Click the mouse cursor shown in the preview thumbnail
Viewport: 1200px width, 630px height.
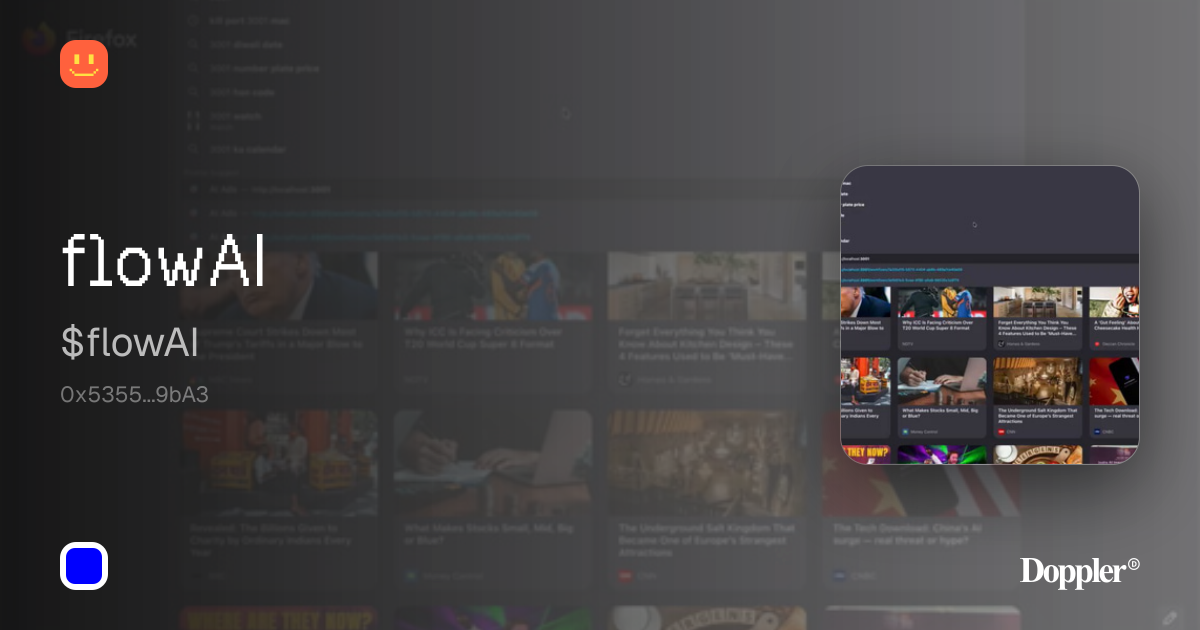click(975, 224)
